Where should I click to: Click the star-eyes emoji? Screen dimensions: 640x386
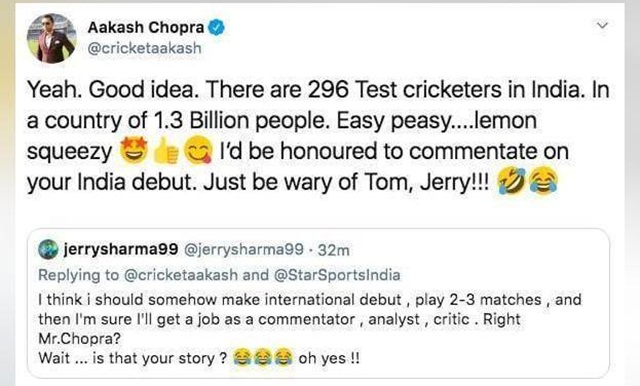tap(133, 151)
